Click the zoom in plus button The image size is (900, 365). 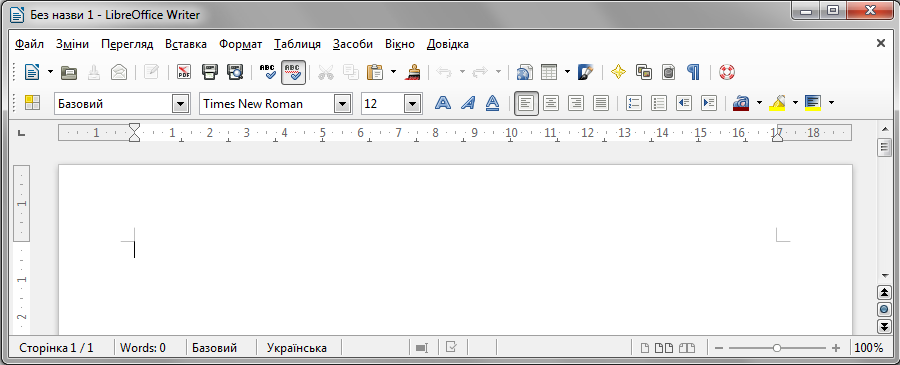(836, 348)
